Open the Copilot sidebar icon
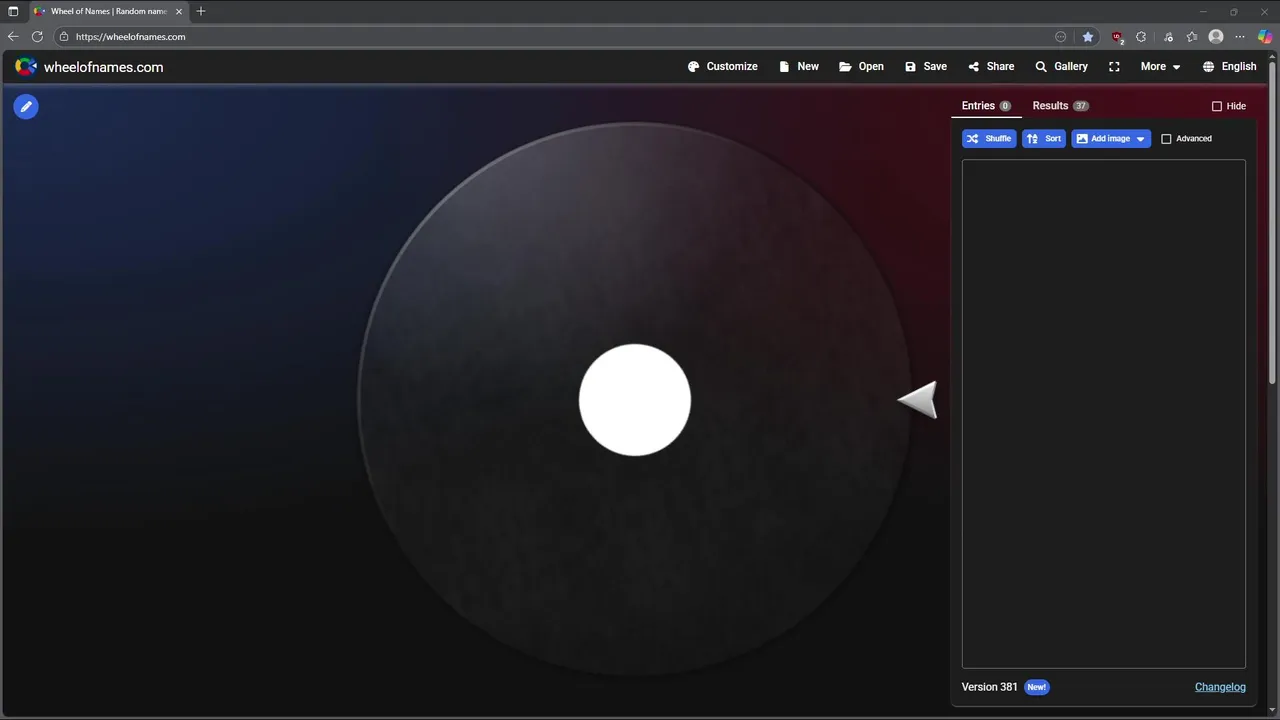1280x720 pixels. point(1265,37)
